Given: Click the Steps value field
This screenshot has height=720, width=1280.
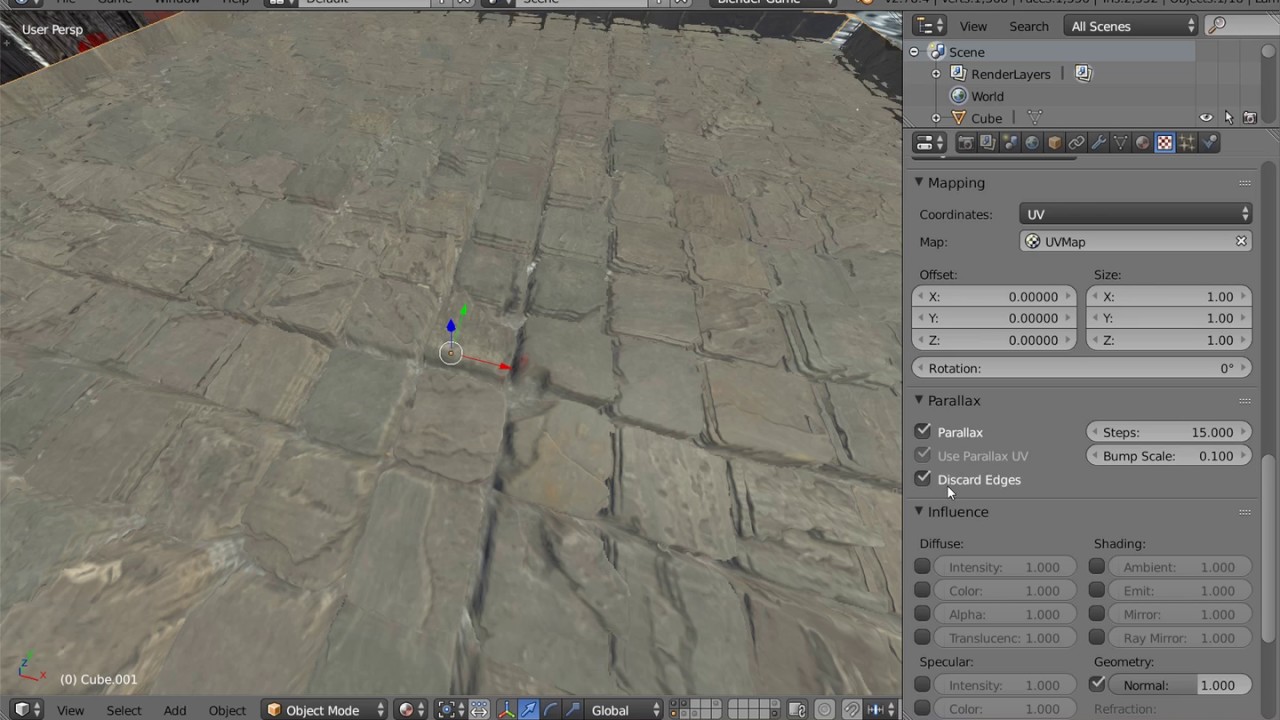Looking at the screenshot, I should 1169,432.
